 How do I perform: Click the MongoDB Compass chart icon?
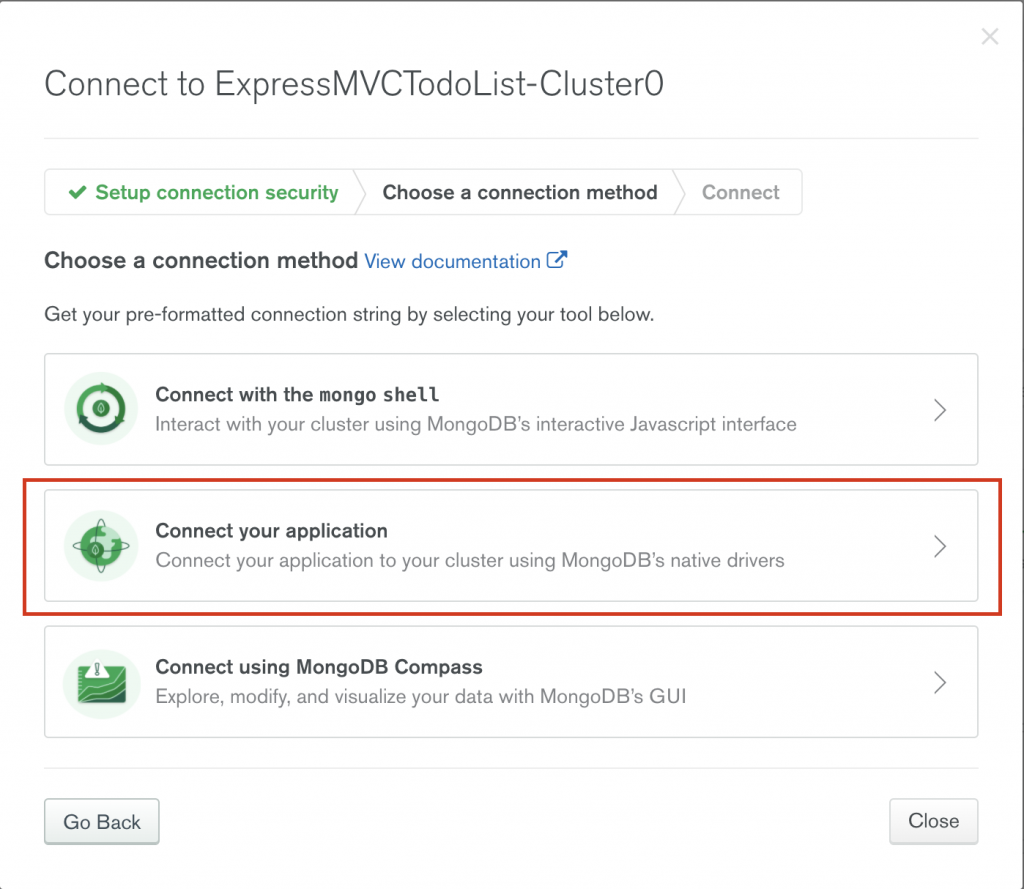[101, 683]
